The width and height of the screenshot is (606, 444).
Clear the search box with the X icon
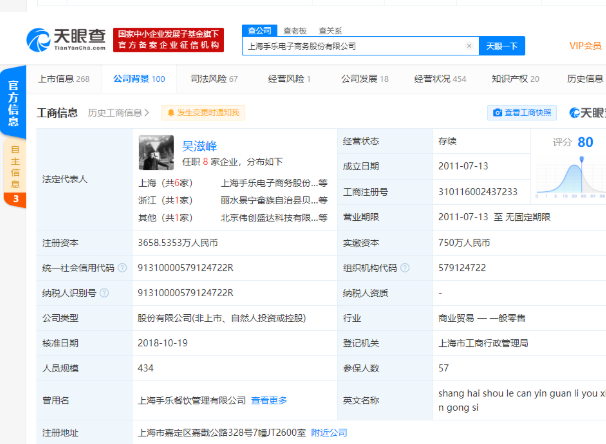[469, 46]
